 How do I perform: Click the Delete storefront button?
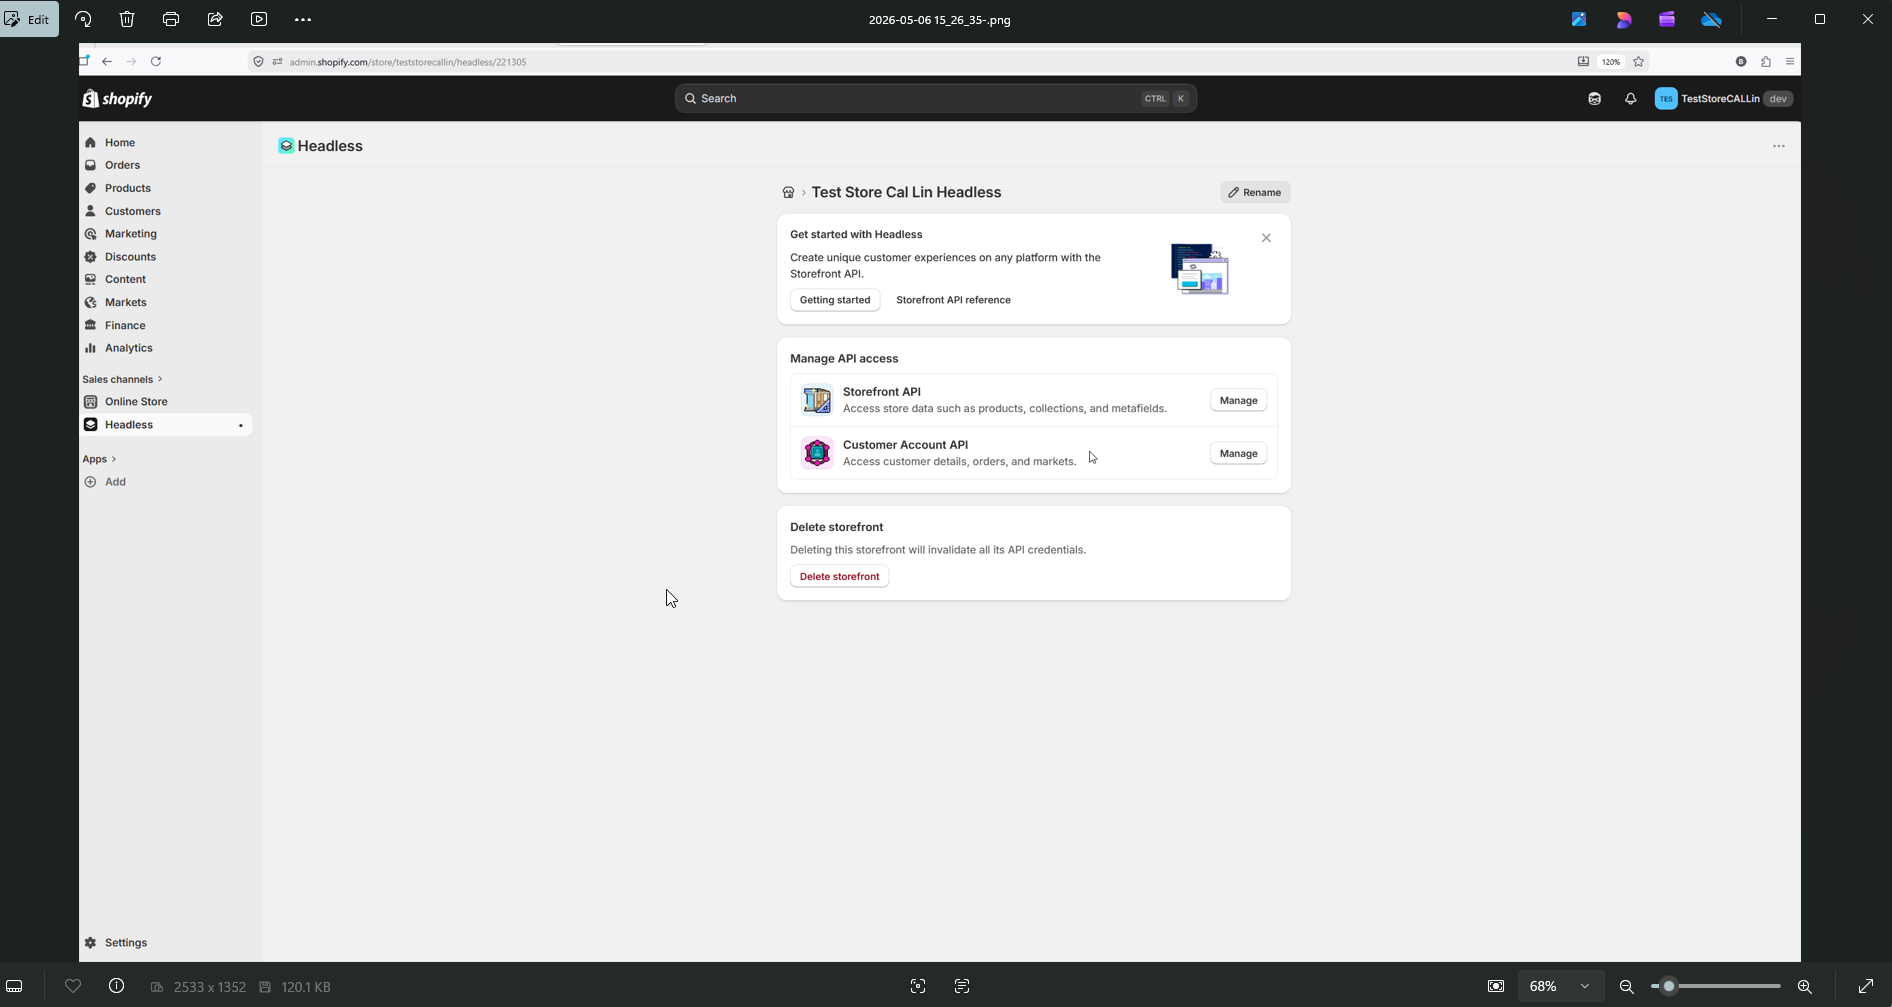coord(839,576)
